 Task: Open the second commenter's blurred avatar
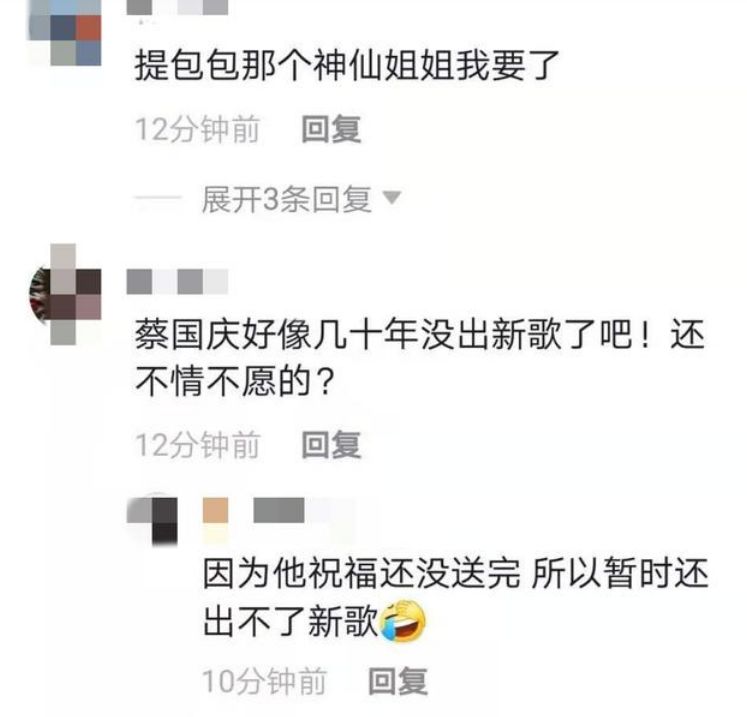(65, 294)
